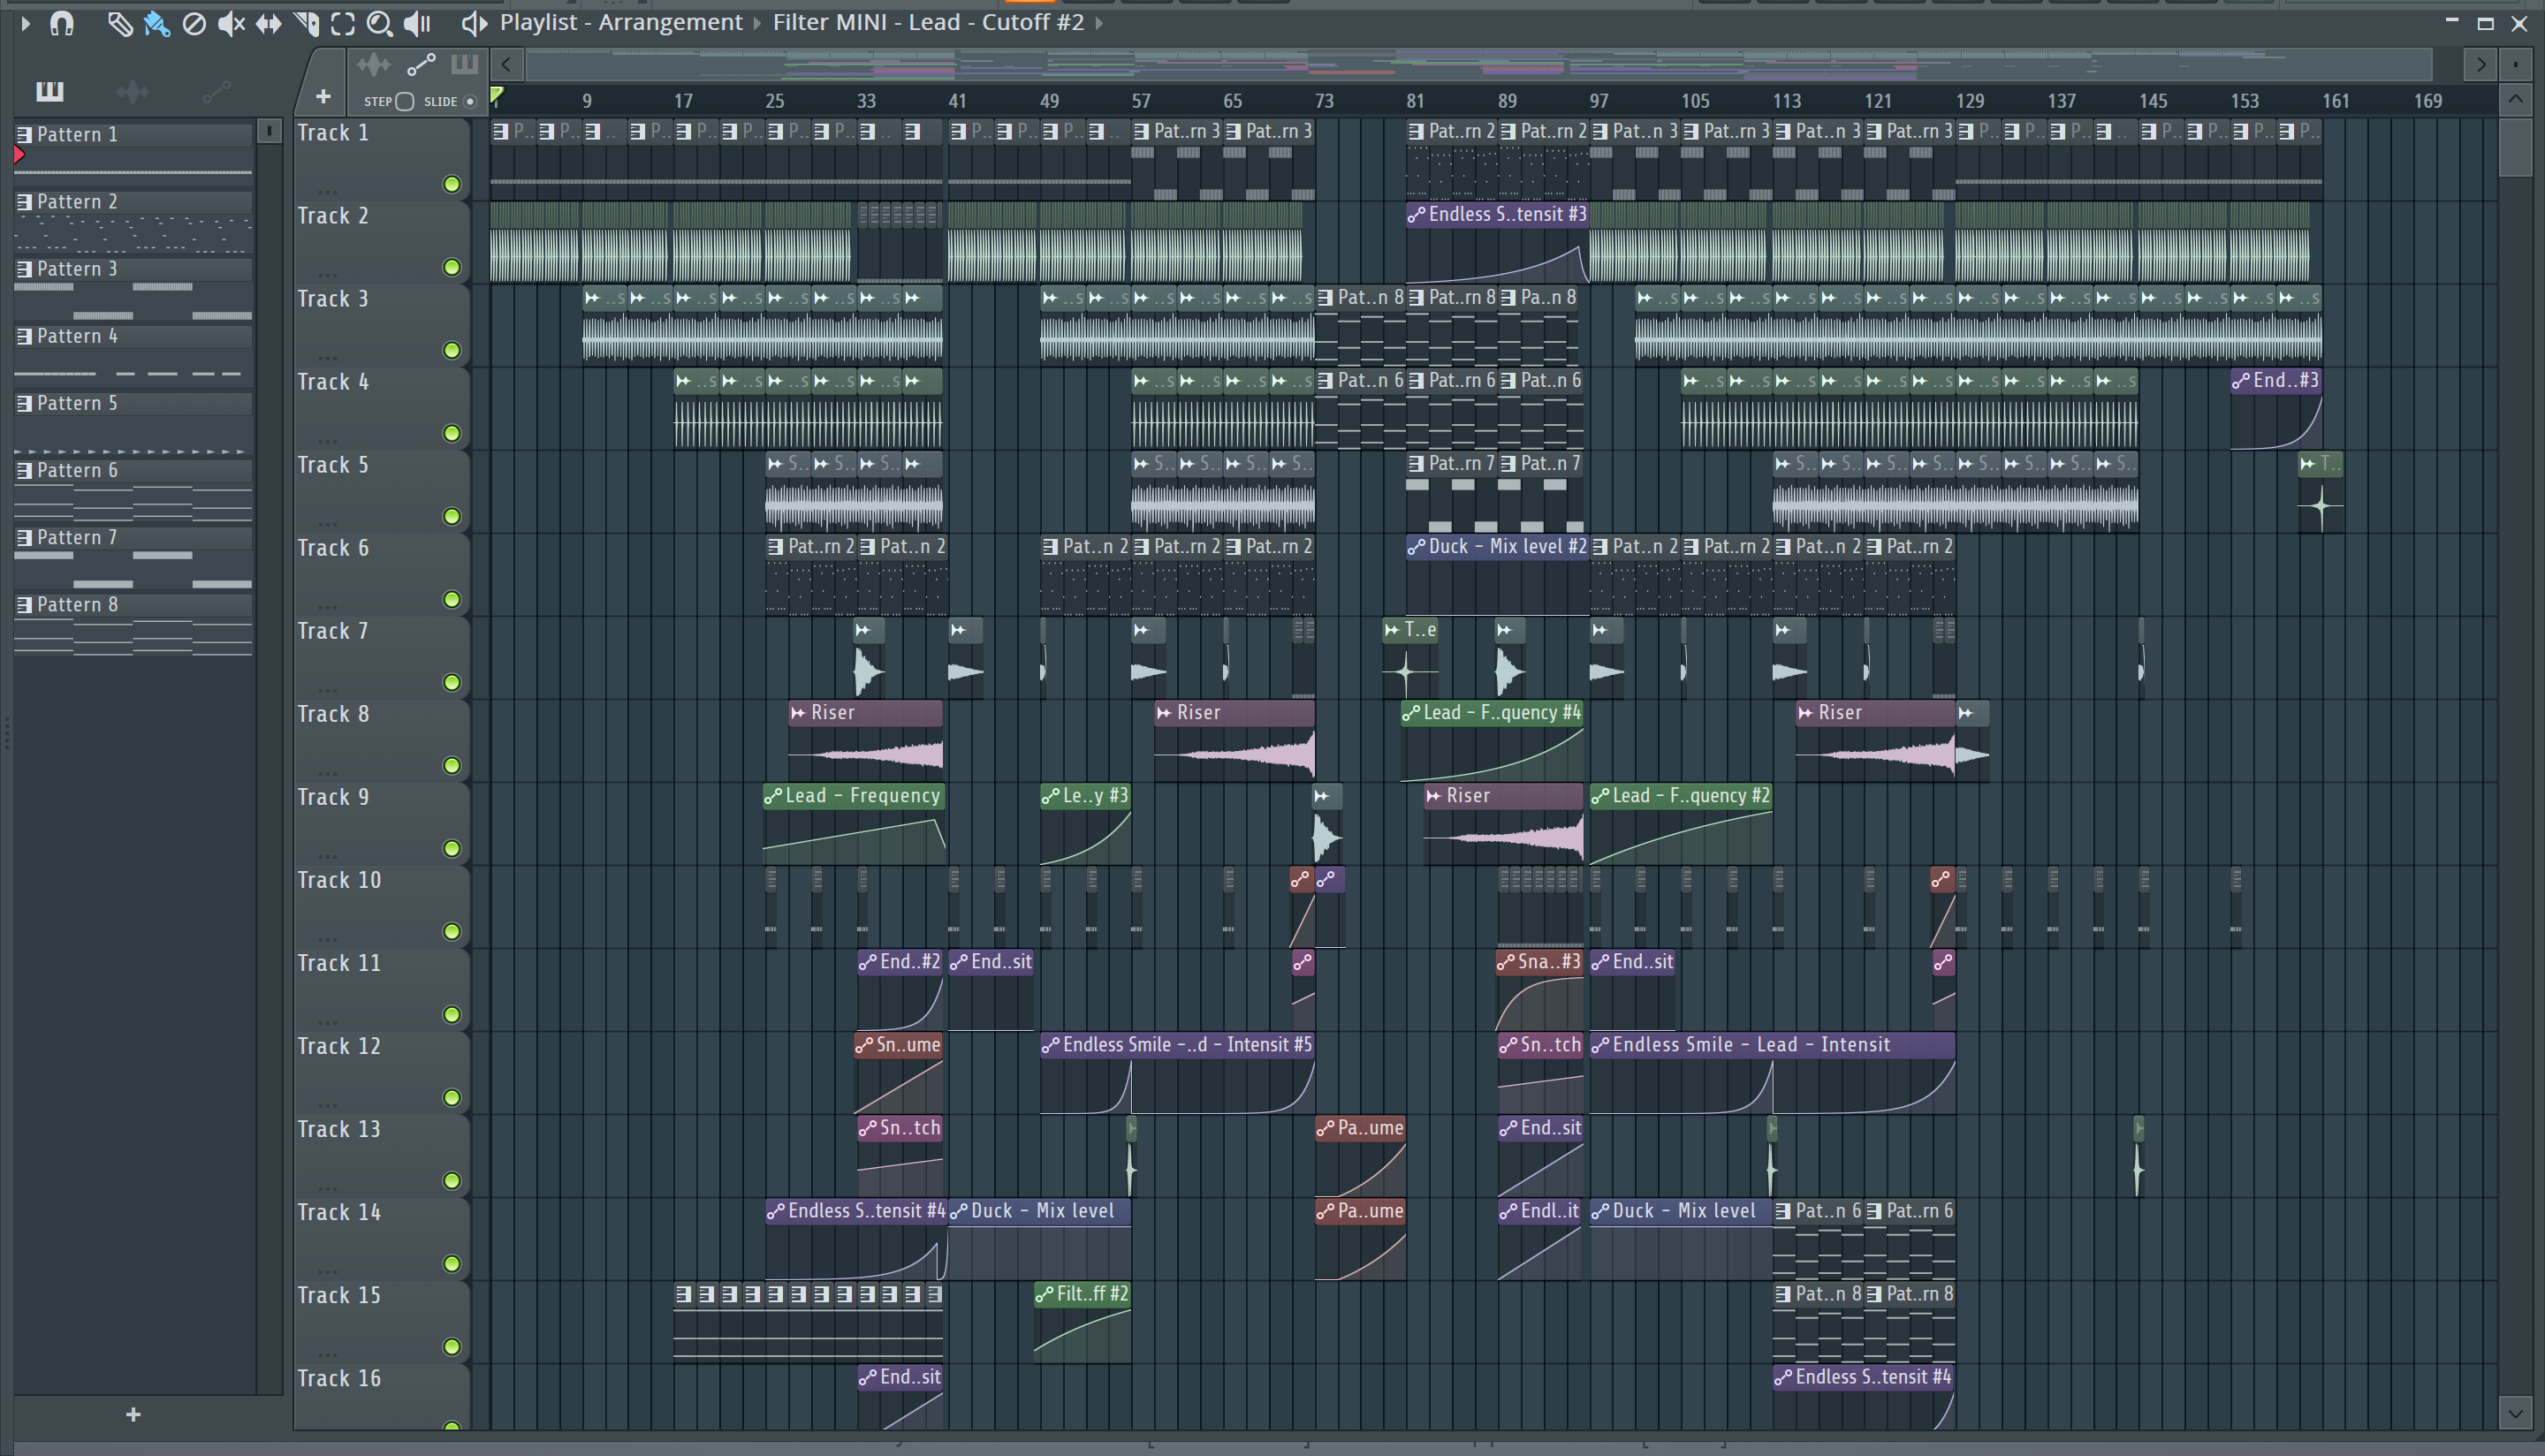
Task: Mute Track 1 with its green light
Action: pos(452,184)
